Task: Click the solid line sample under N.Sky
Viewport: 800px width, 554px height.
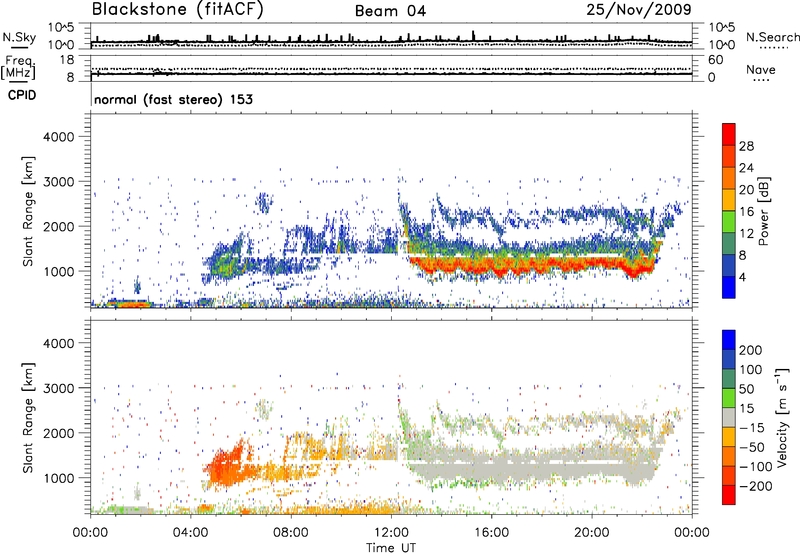Action: coord(19,48)
